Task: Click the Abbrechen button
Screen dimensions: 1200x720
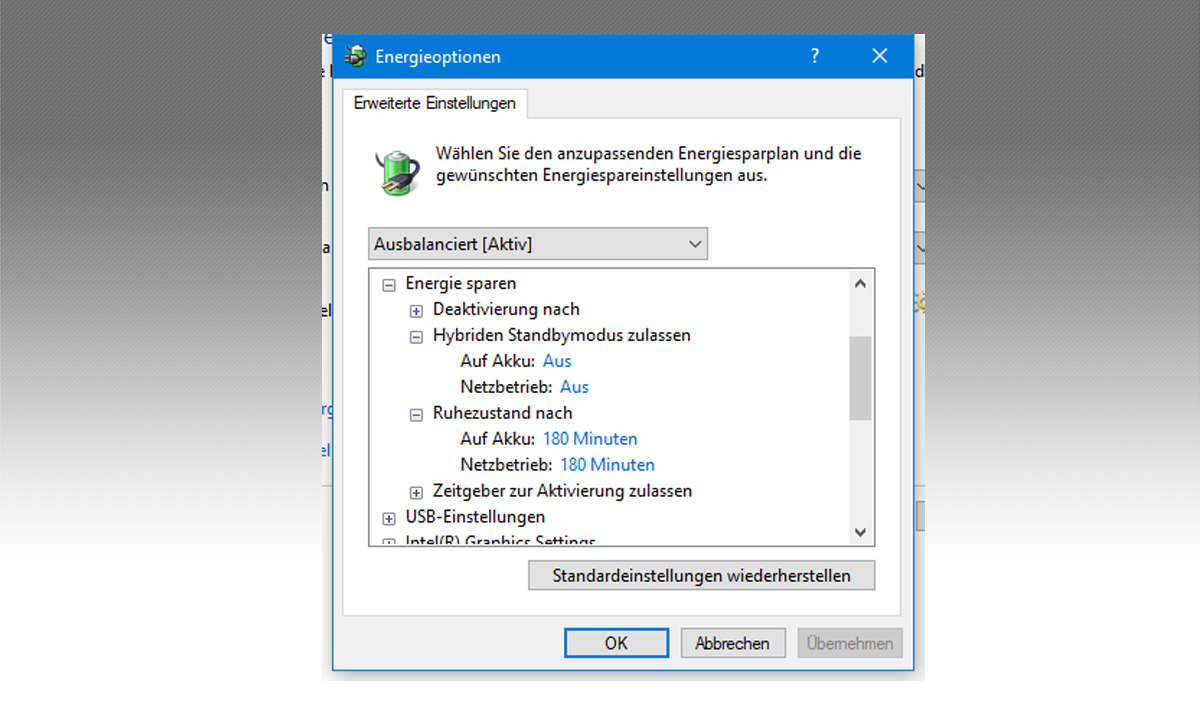Action: pos(732,643)
